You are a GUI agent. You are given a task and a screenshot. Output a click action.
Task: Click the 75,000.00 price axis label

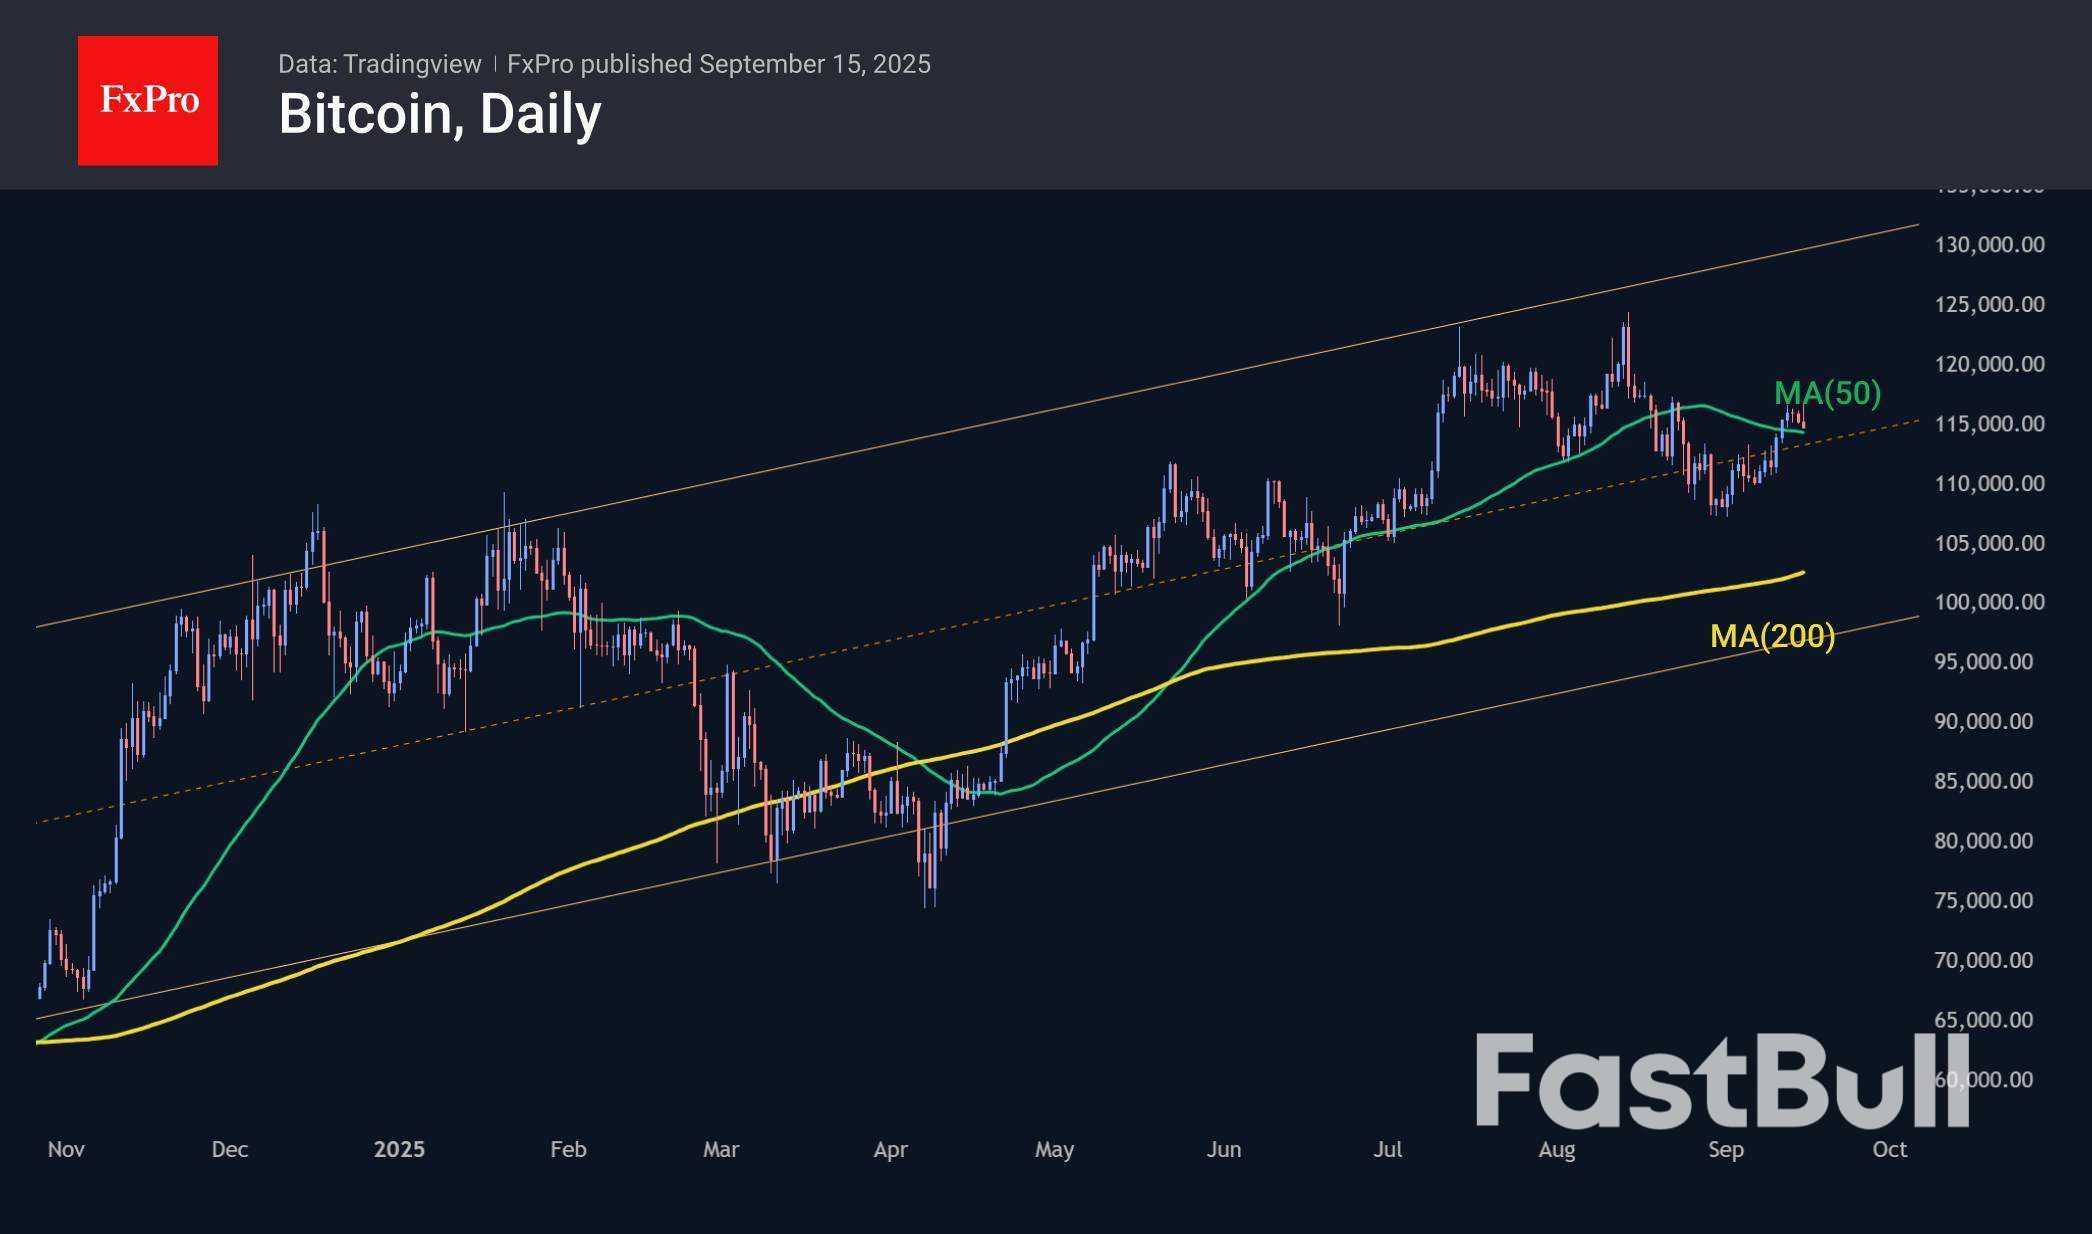(x=1983, y=900)
